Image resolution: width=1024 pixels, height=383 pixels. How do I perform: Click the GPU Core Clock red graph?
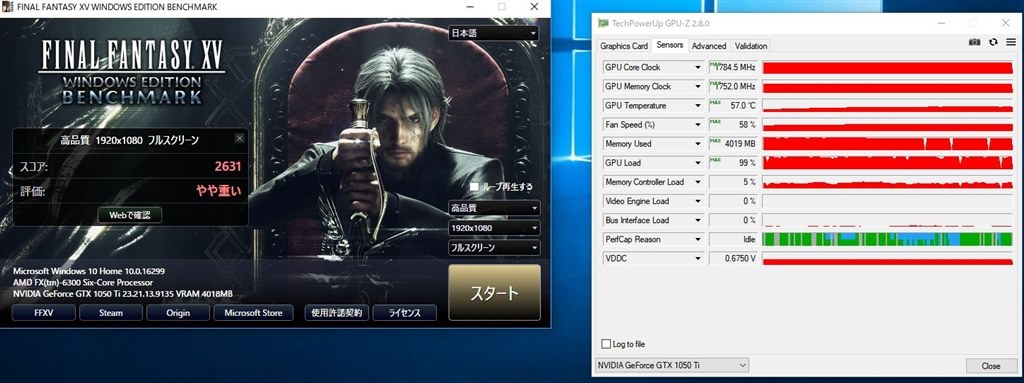tap(887, 67)
